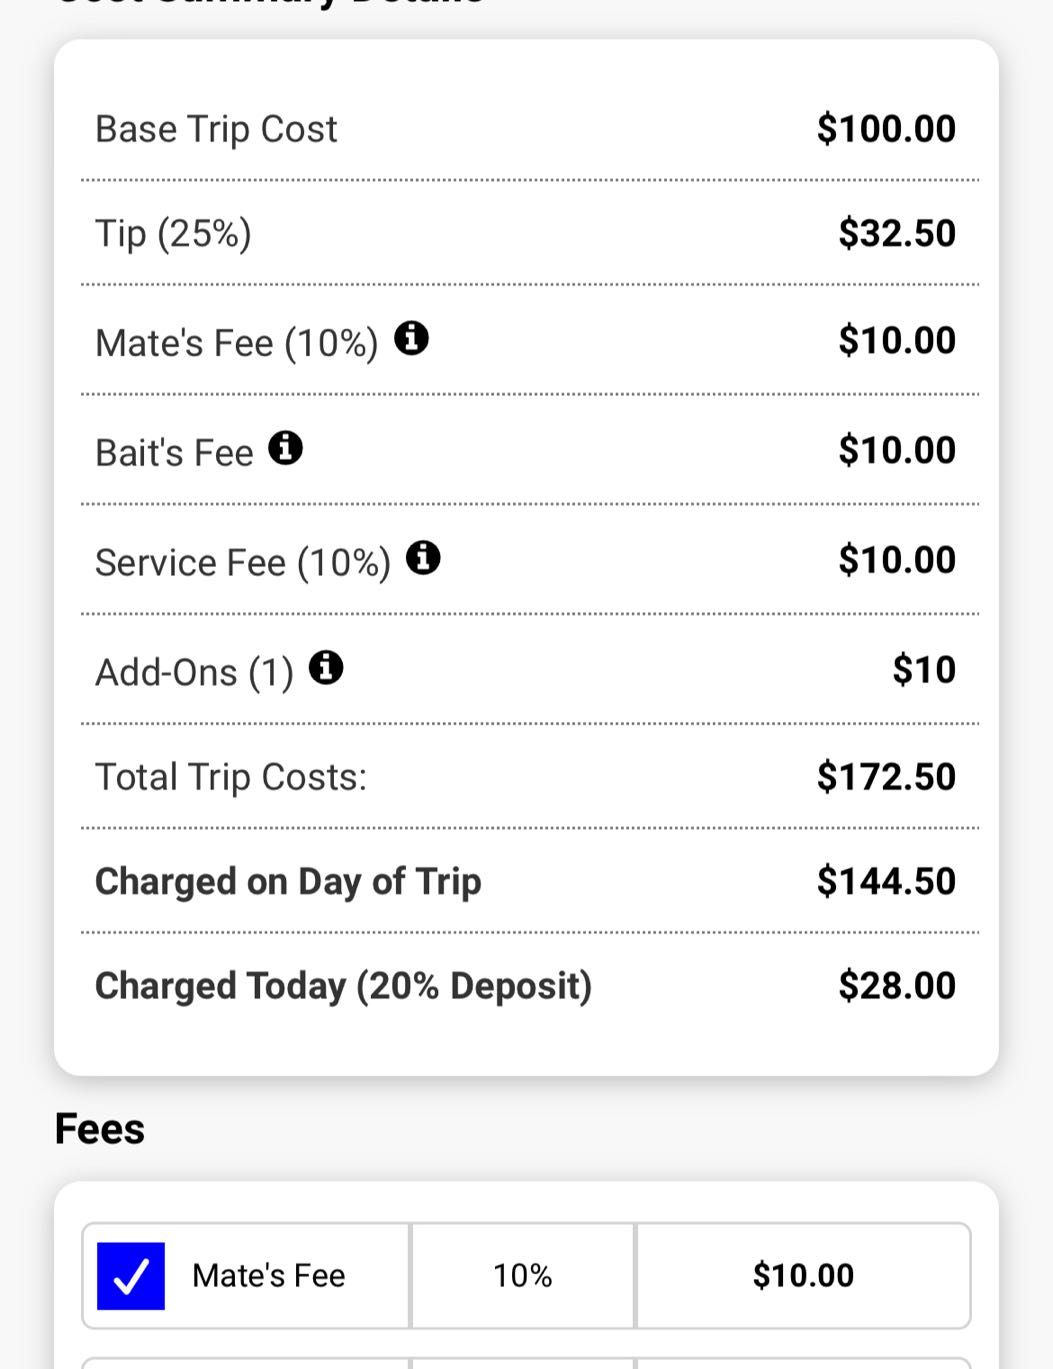Tap the Mate's Fee label in Fees table
The image size is (1053, 1369).
pyautogui.click(x=268, y=1276)
